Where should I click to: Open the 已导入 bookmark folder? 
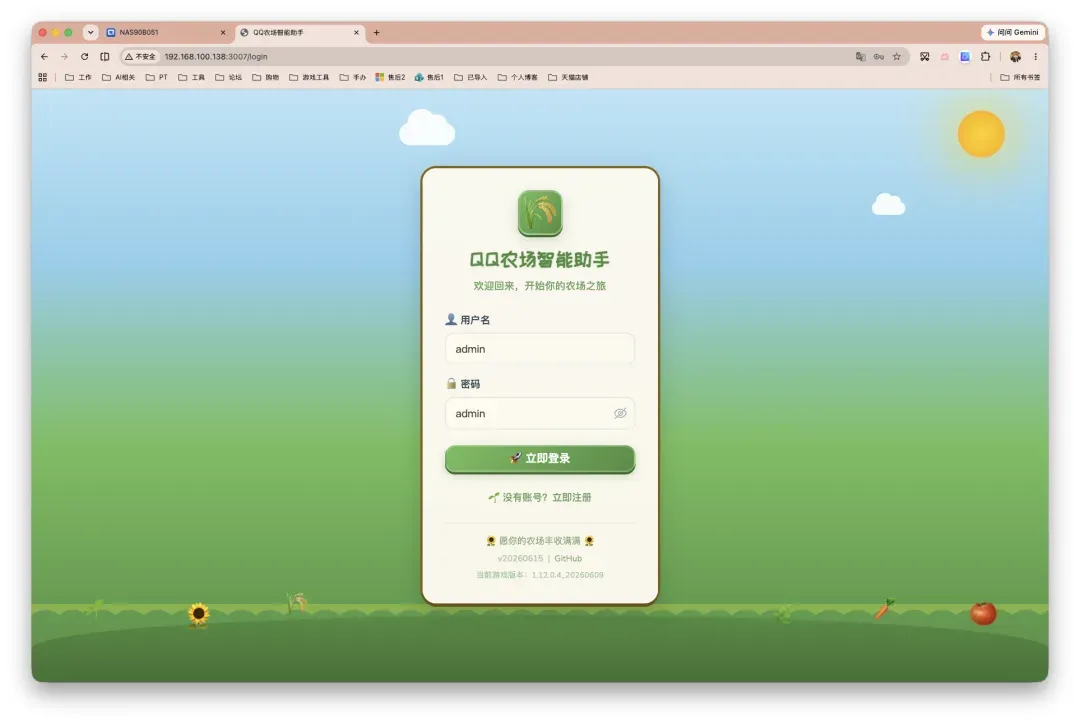470,77
